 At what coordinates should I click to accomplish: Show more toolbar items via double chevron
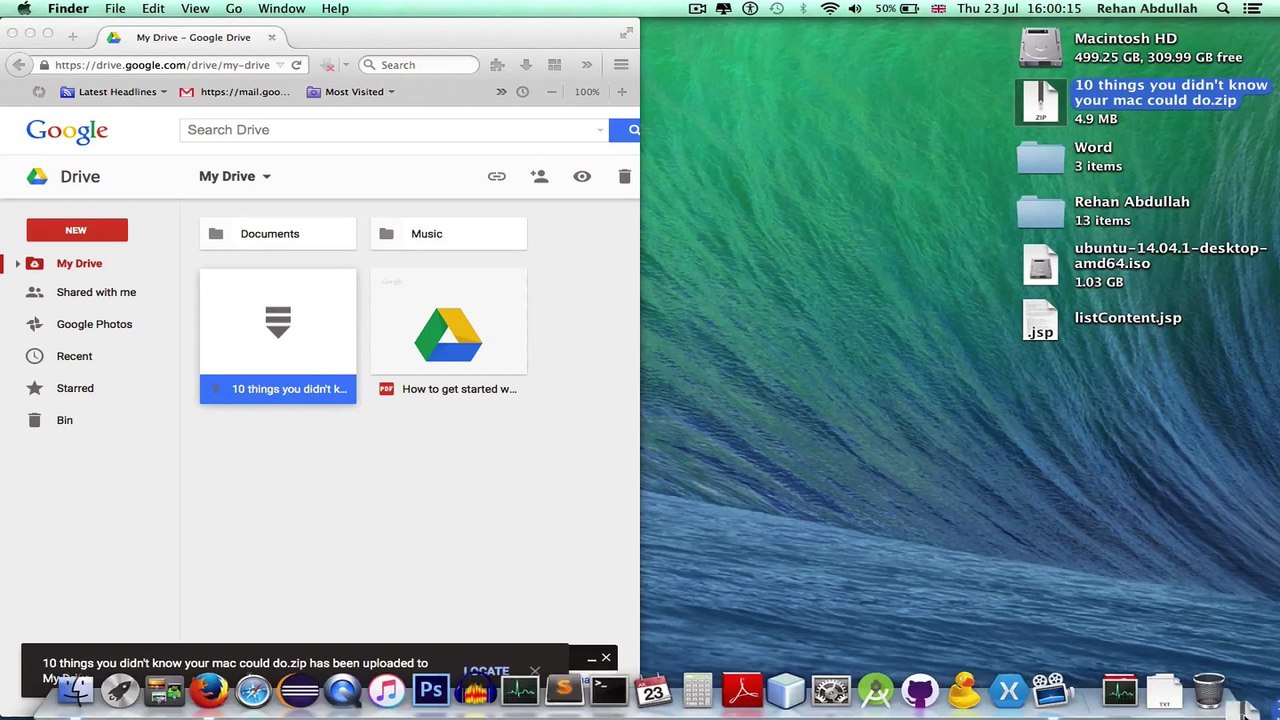[587, 65]
